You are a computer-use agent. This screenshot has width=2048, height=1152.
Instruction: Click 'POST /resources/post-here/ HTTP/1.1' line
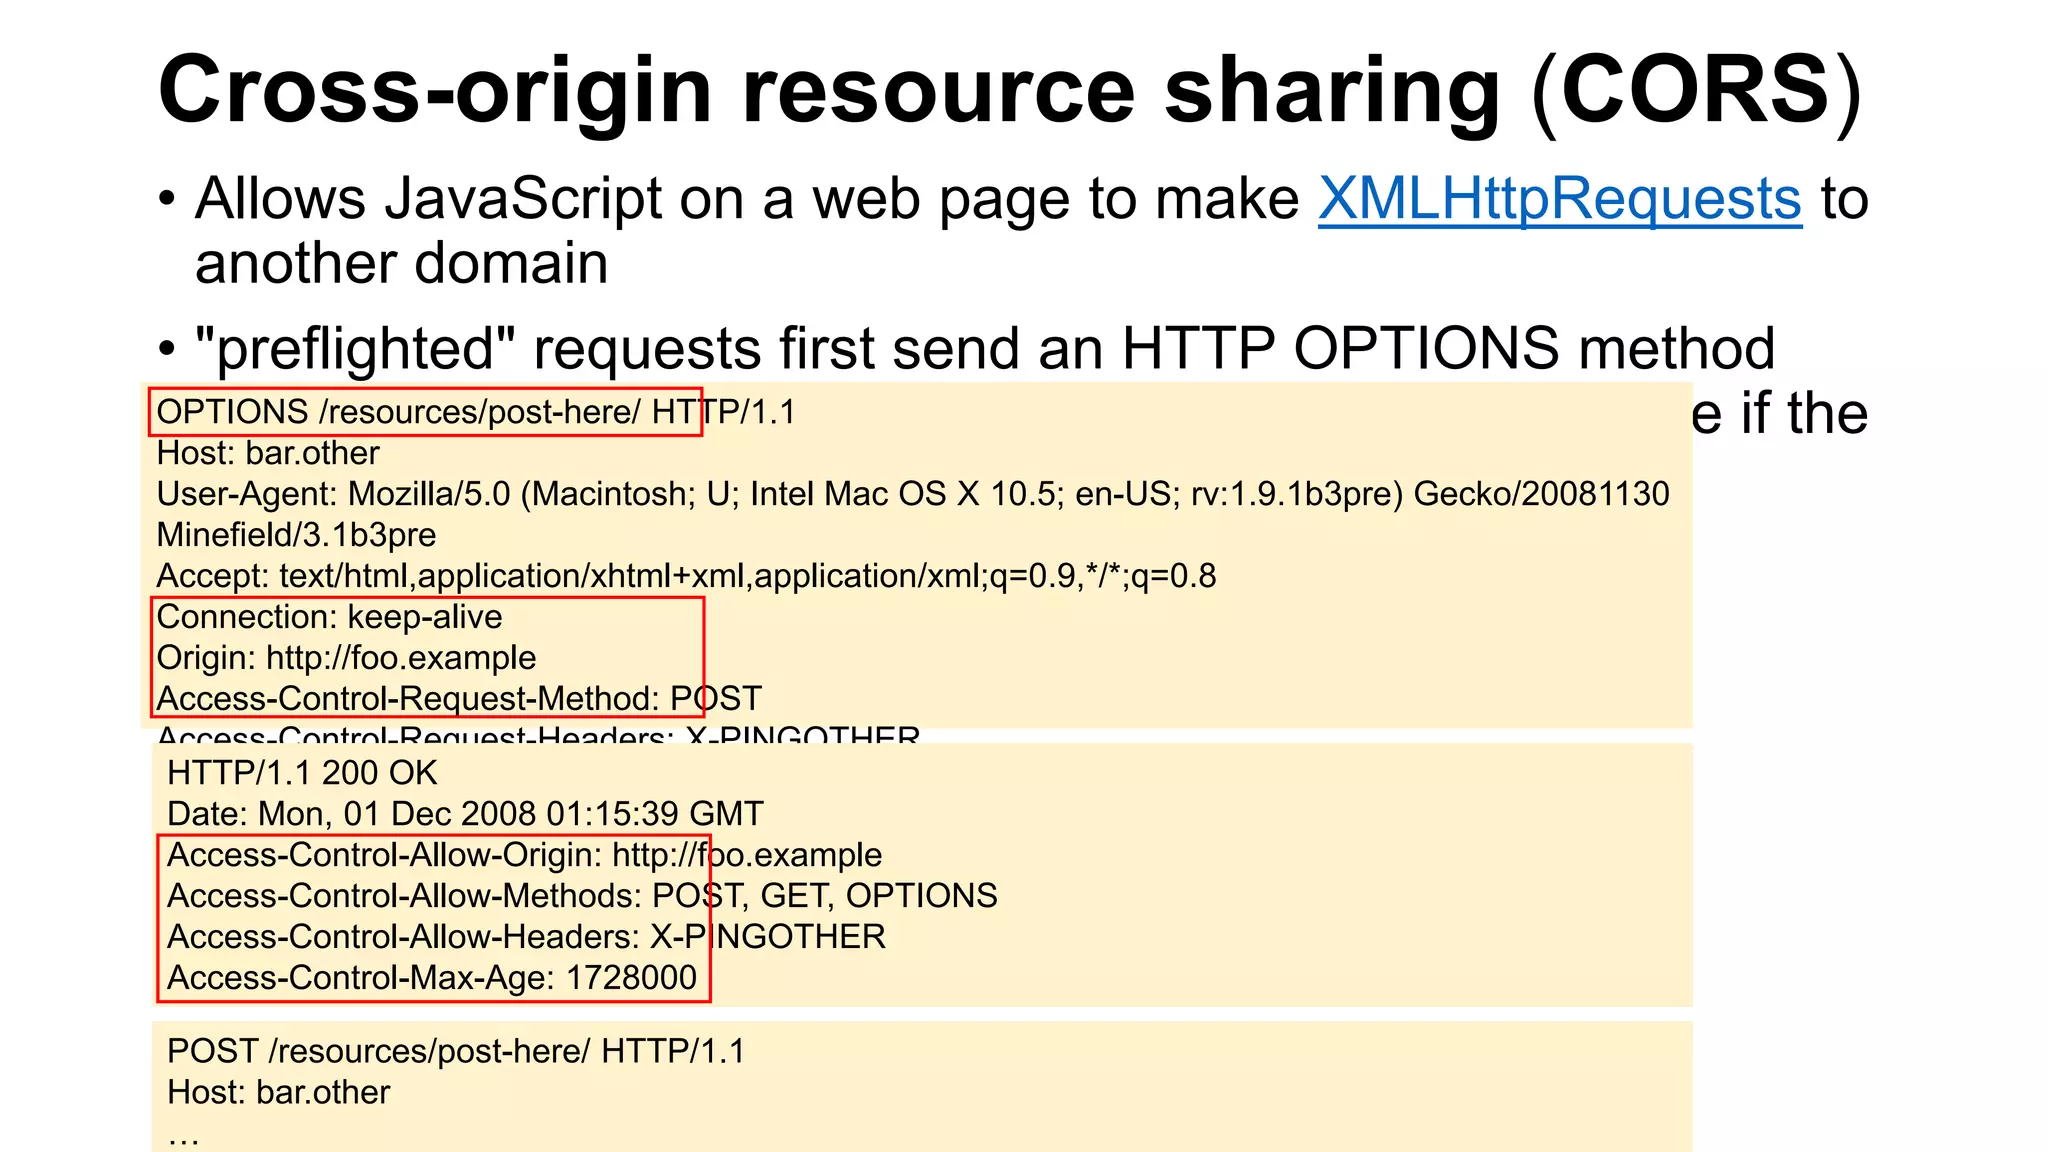456,1051
